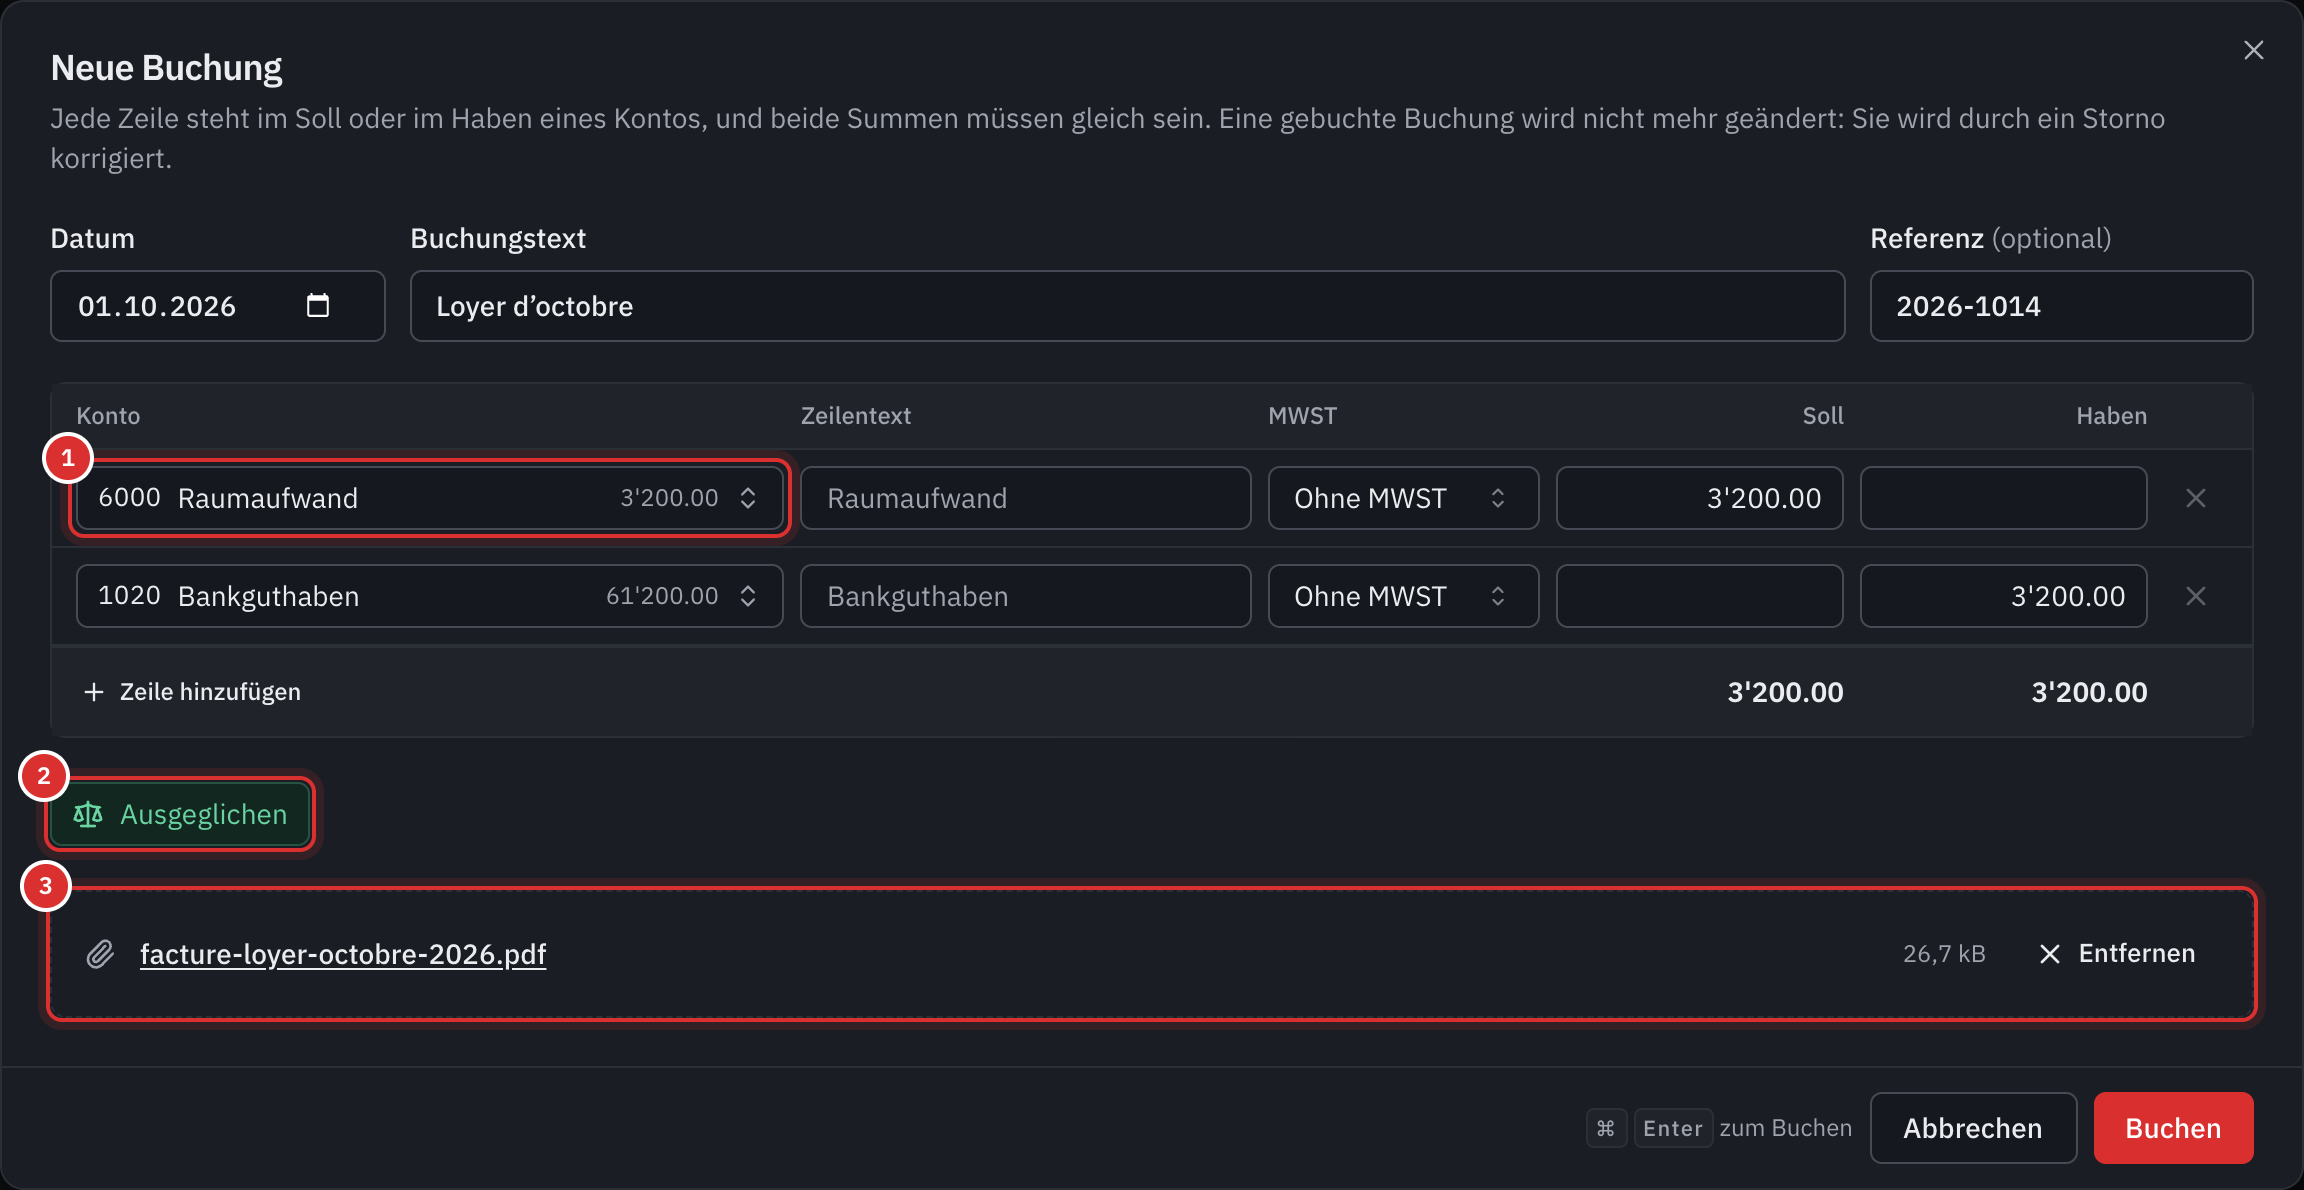2304x1190 pixels.
Task: Click empty Soll field in Bankguthaben row
Action: (x=1699, y=596)
